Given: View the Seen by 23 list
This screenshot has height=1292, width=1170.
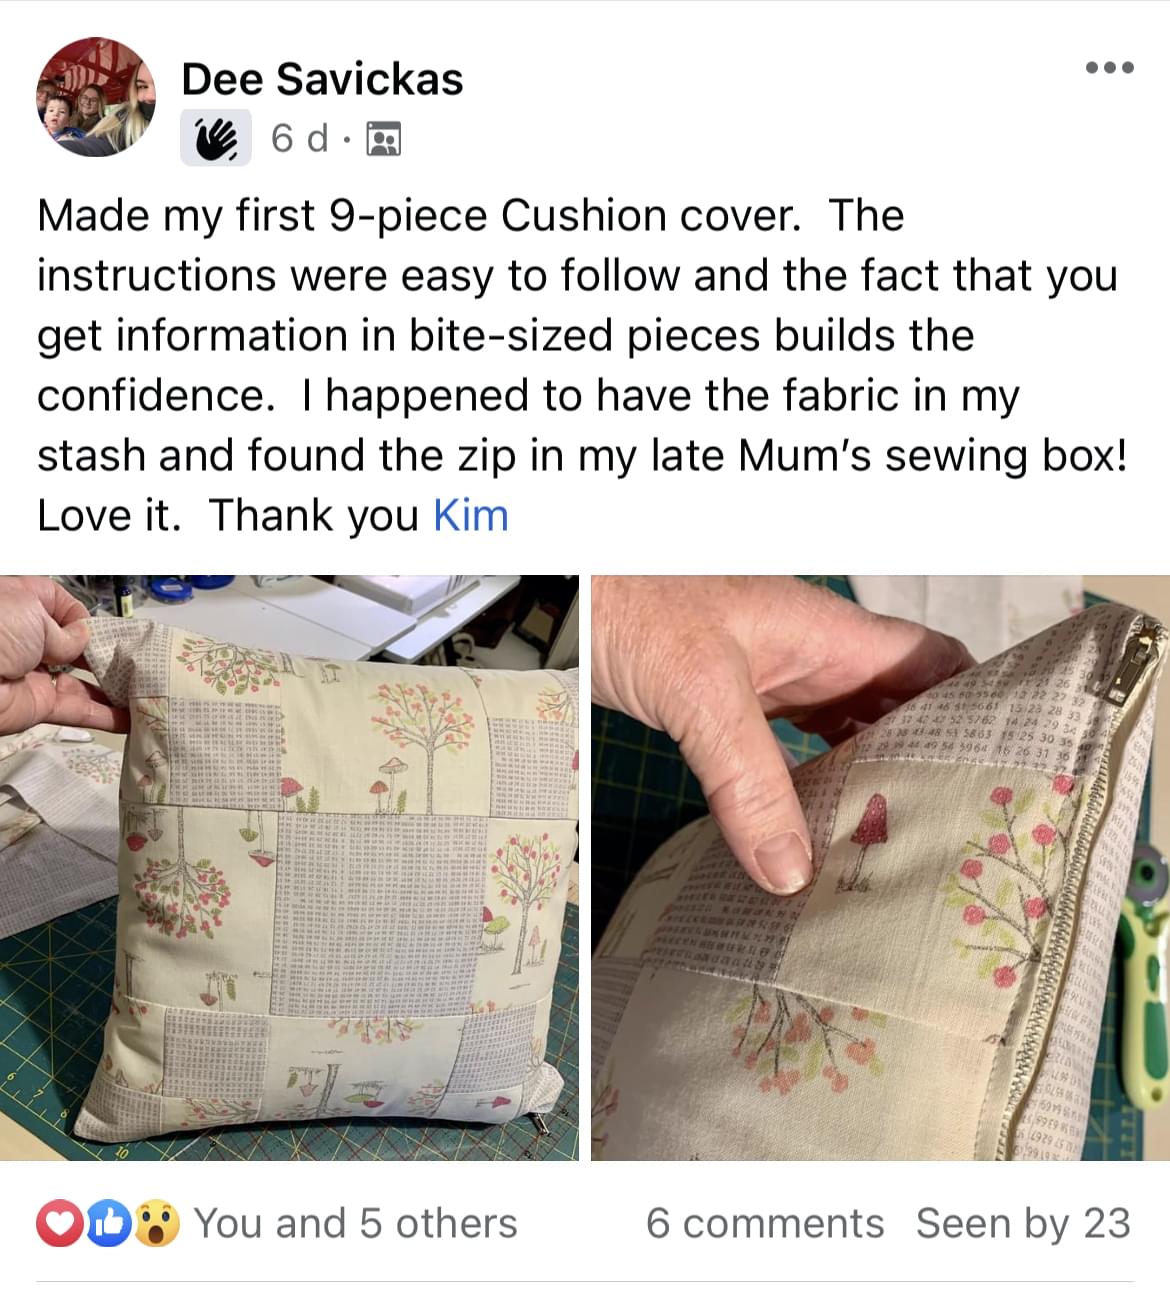Looking at the screenshot, I should pos(1023,1224).
